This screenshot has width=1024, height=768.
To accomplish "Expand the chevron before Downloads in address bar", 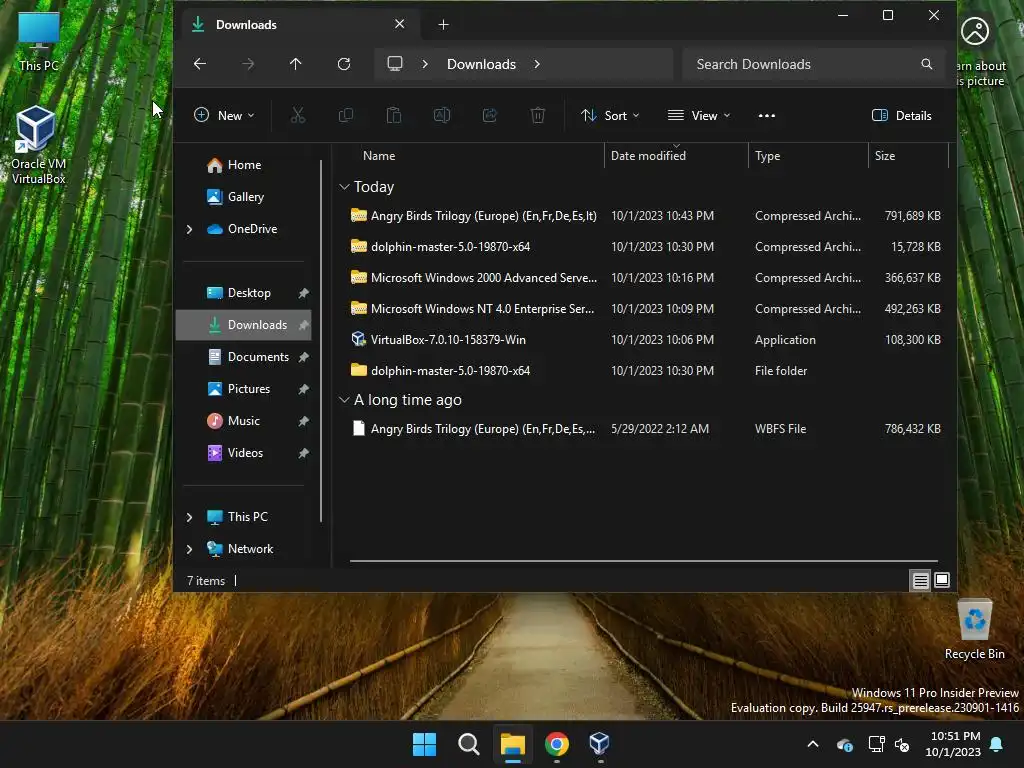I will click(425, 64).
